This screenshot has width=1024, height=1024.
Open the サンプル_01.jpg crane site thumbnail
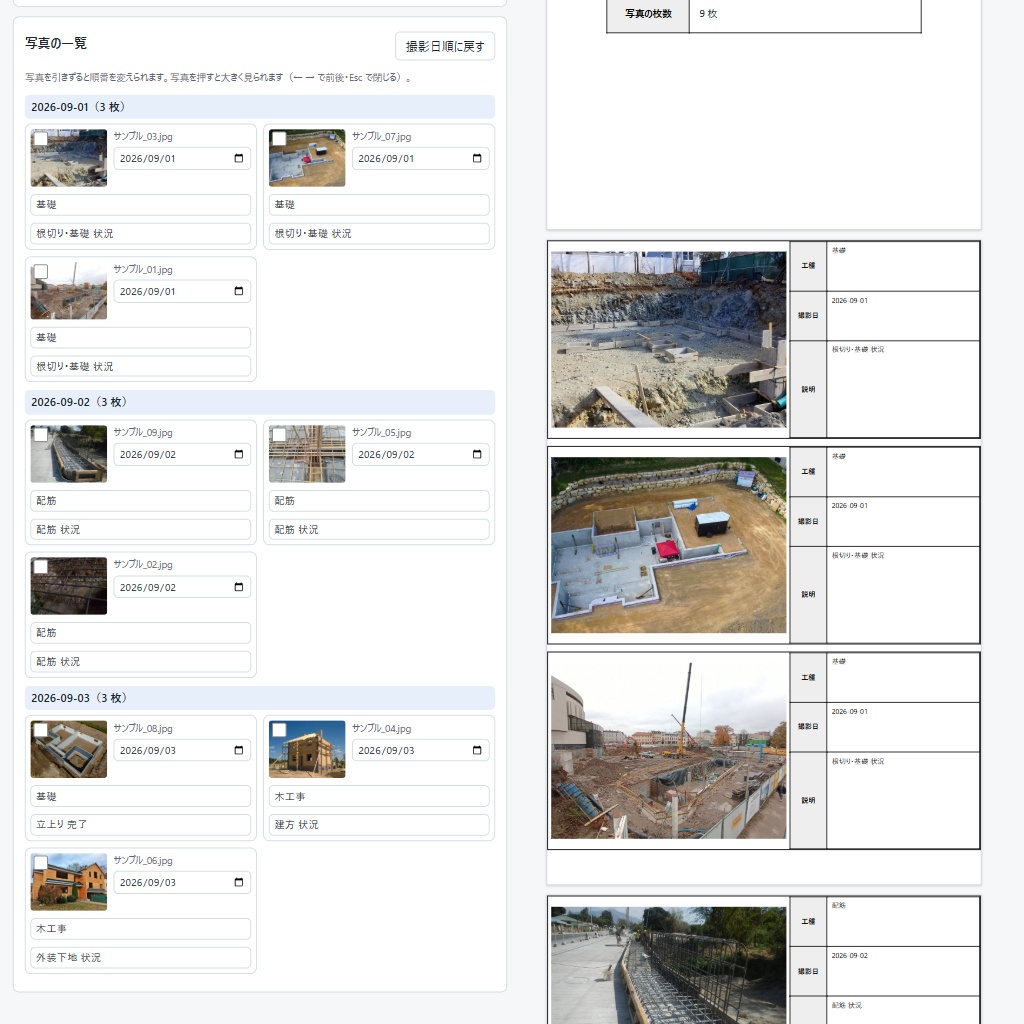point(69,291)
